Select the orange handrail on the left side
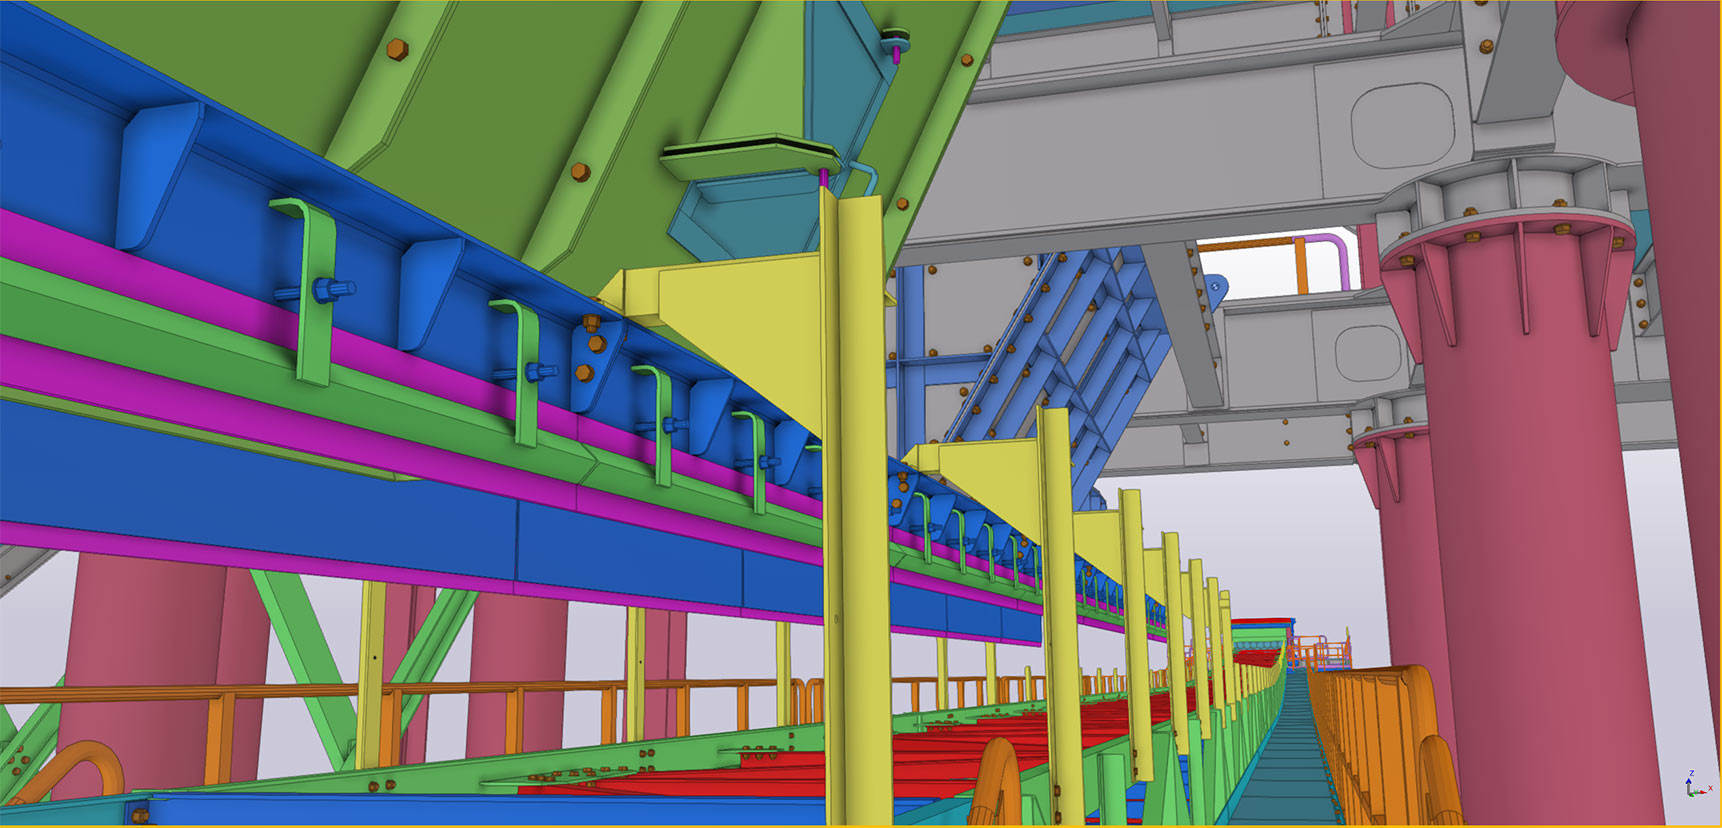1722x828 pixels. (300, 692)
